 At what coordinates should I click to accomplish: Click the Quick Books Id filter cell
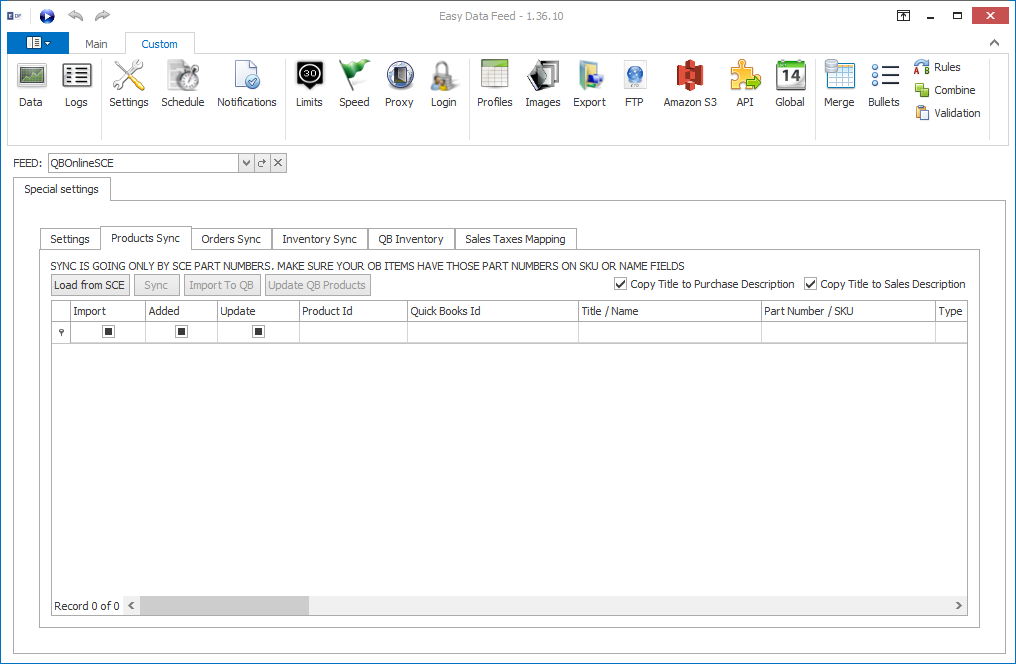coord(492,332)
